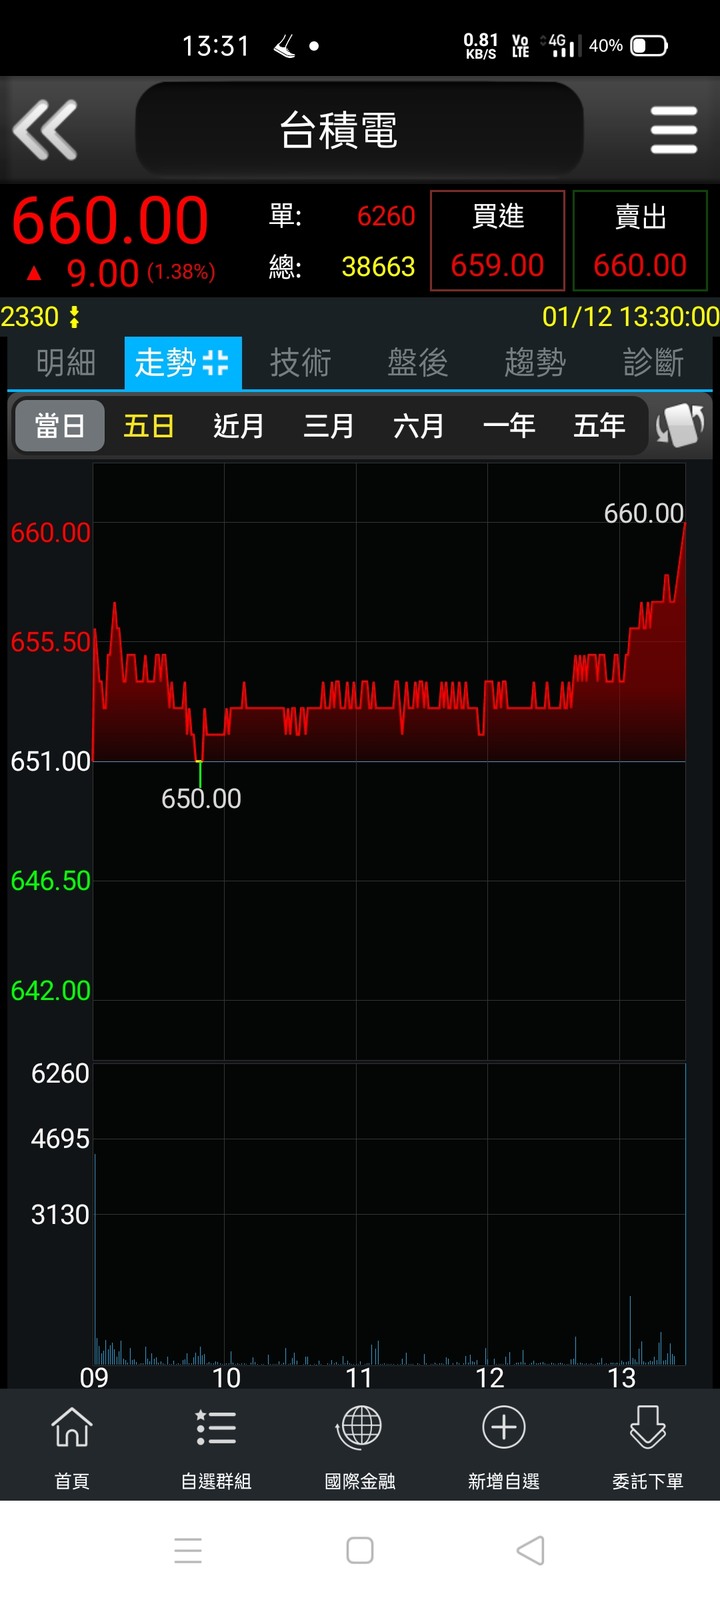Tap the large 660.00 last price
720x1600 pixels.
coord(110,220)
